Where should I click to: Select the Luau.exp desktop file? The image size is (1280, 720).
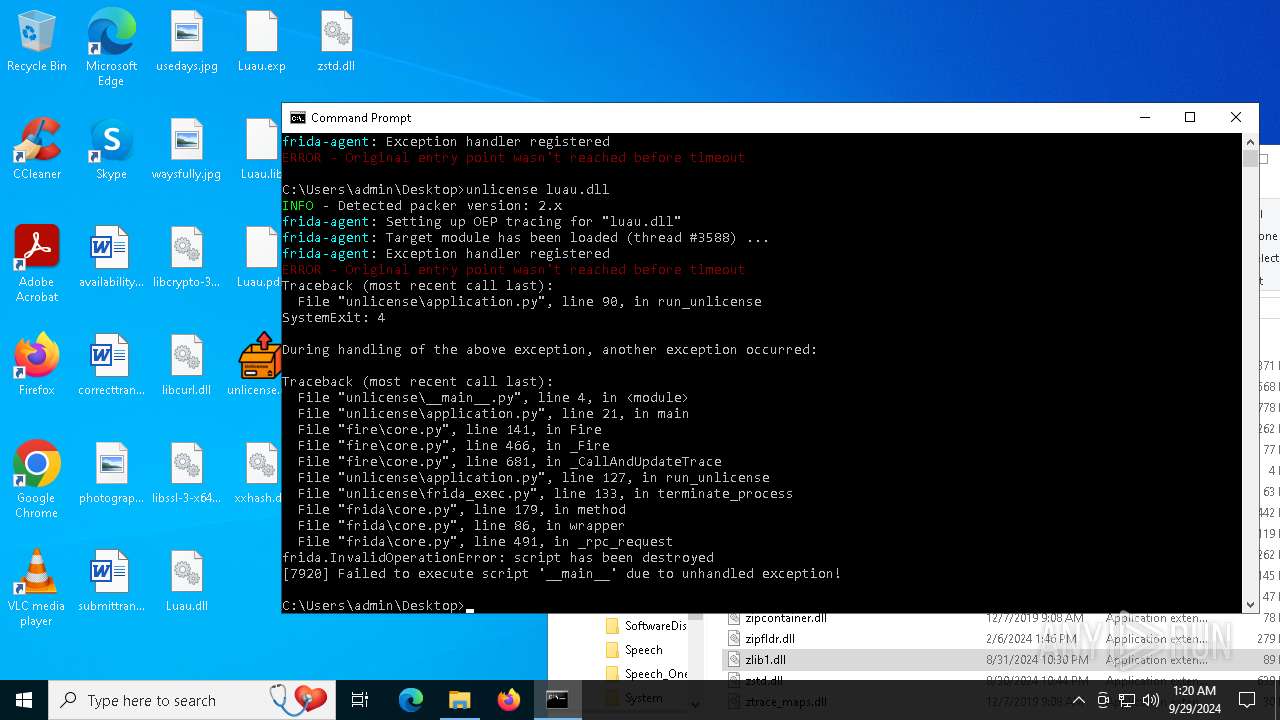pos(262,41)
